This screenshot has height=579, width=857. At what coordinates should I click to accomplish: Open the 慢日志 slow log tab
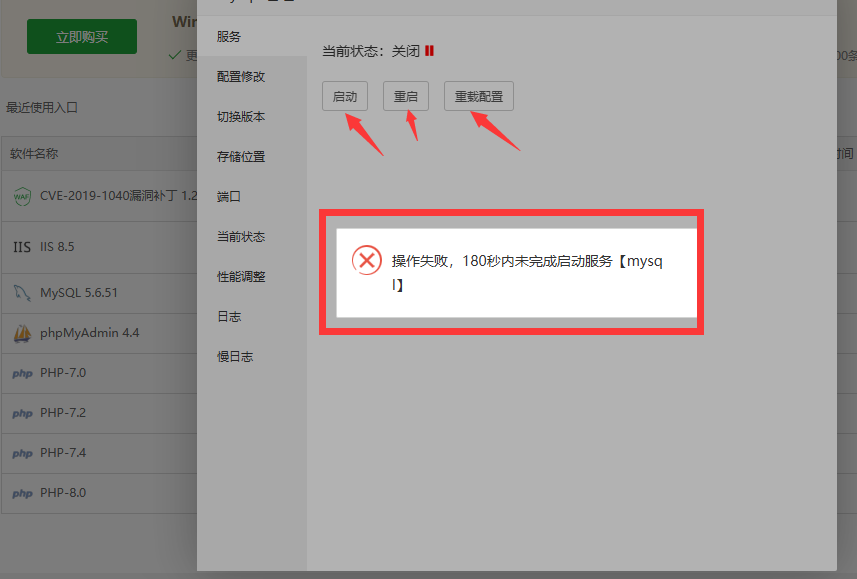[235, 357]
